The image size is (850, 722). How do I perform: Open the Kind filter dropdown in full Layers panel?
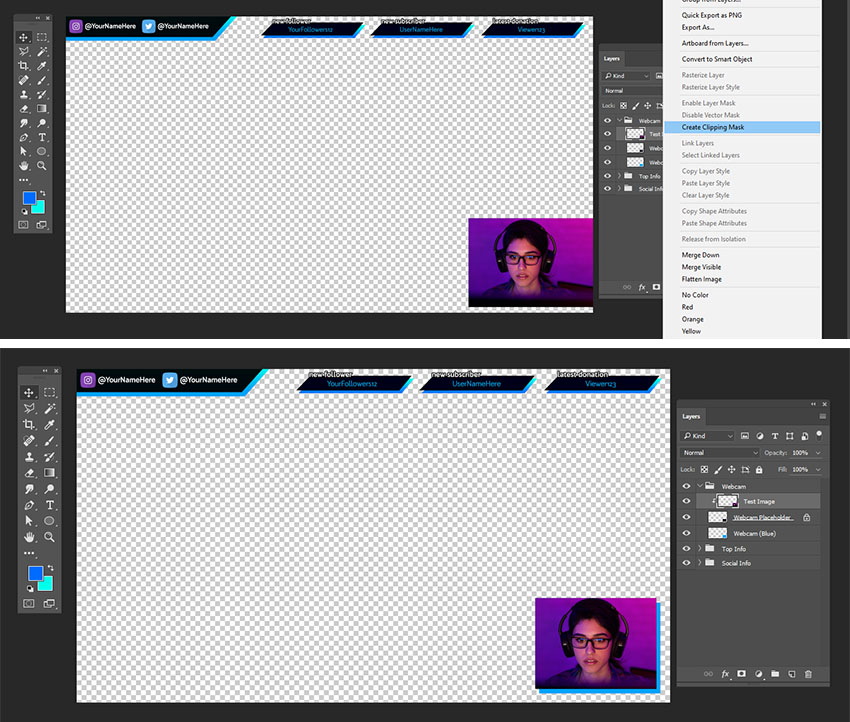pyautogui.click(x=707, y=436)
